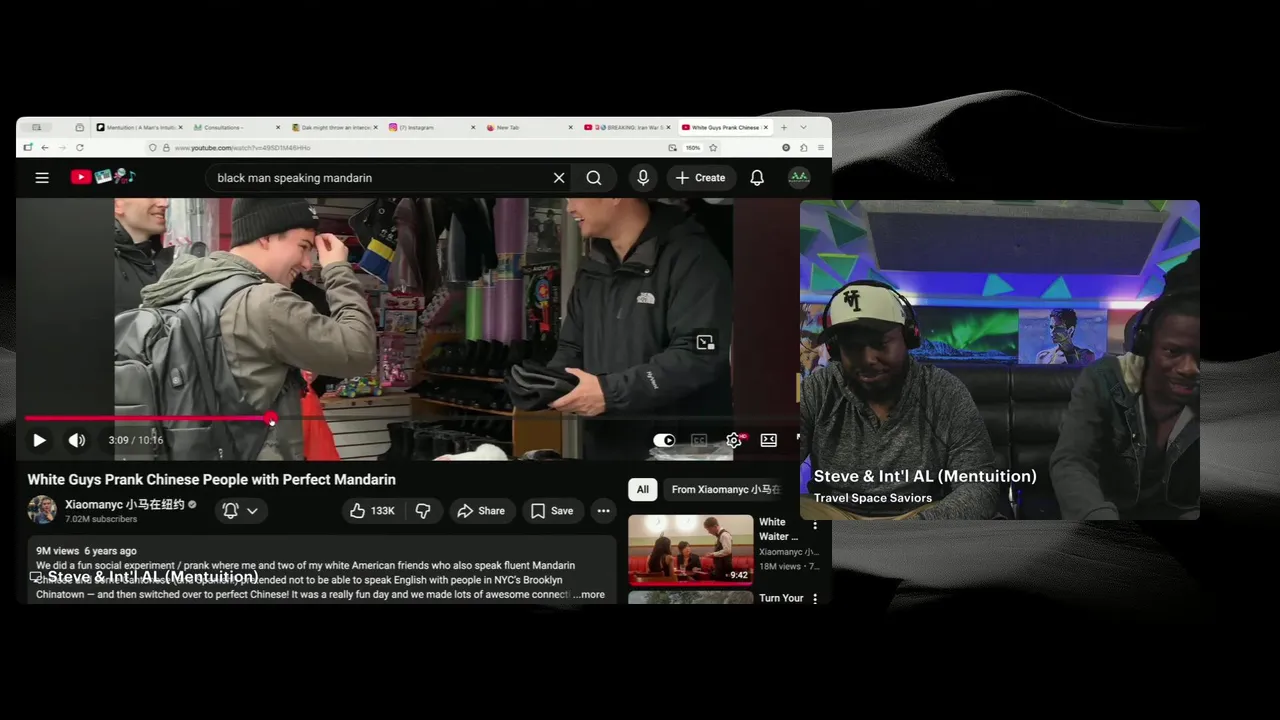Open a new browser tab
The image size is (1280, 720).
(x=784, y=128)
